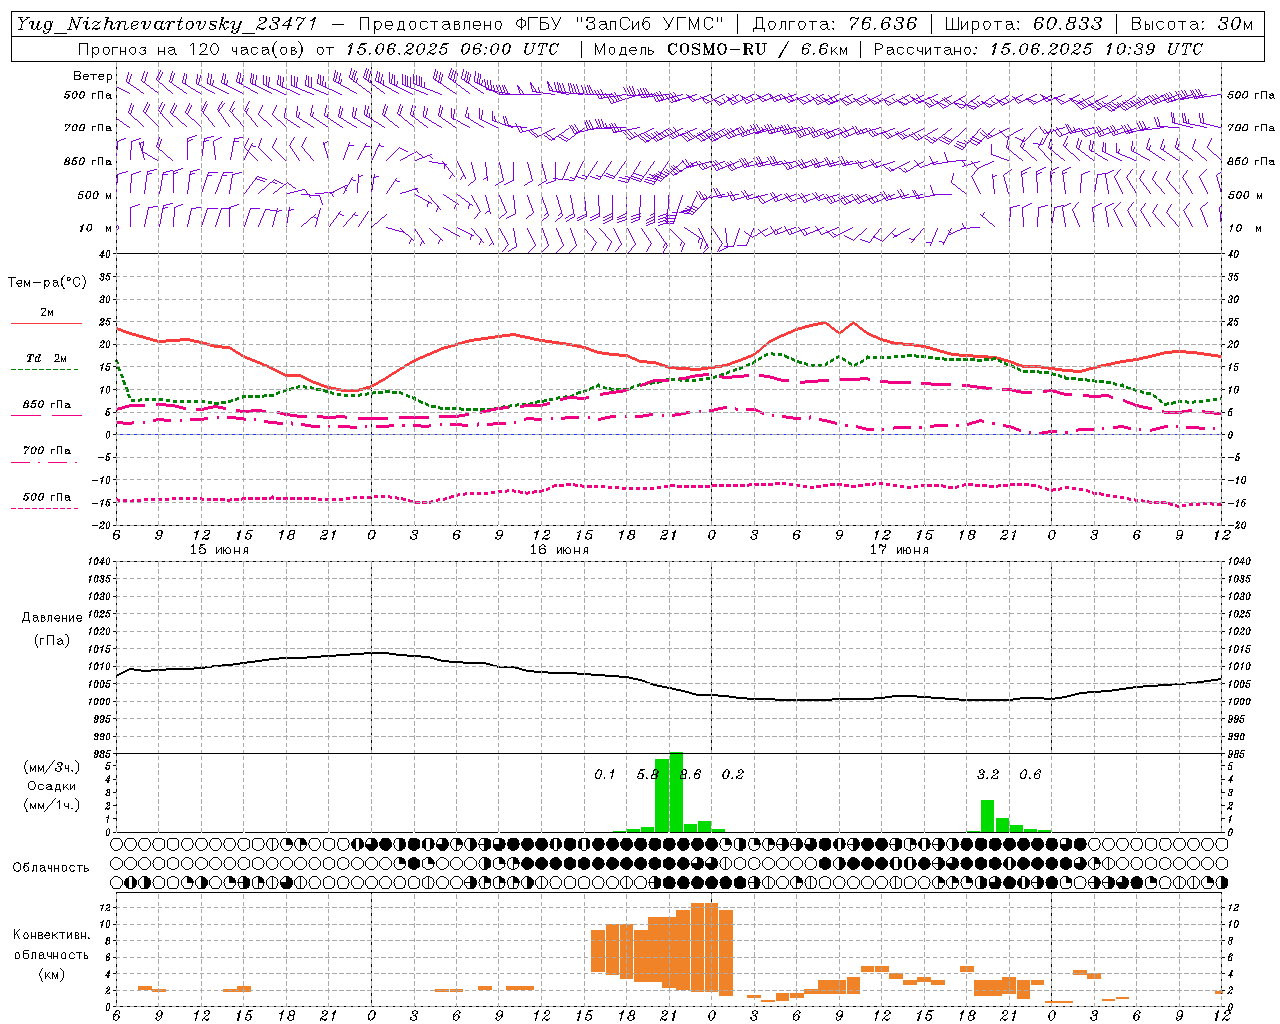Click the 0.2 precipitation amount
The image size is (1280, 1024).
coord(733,774)
